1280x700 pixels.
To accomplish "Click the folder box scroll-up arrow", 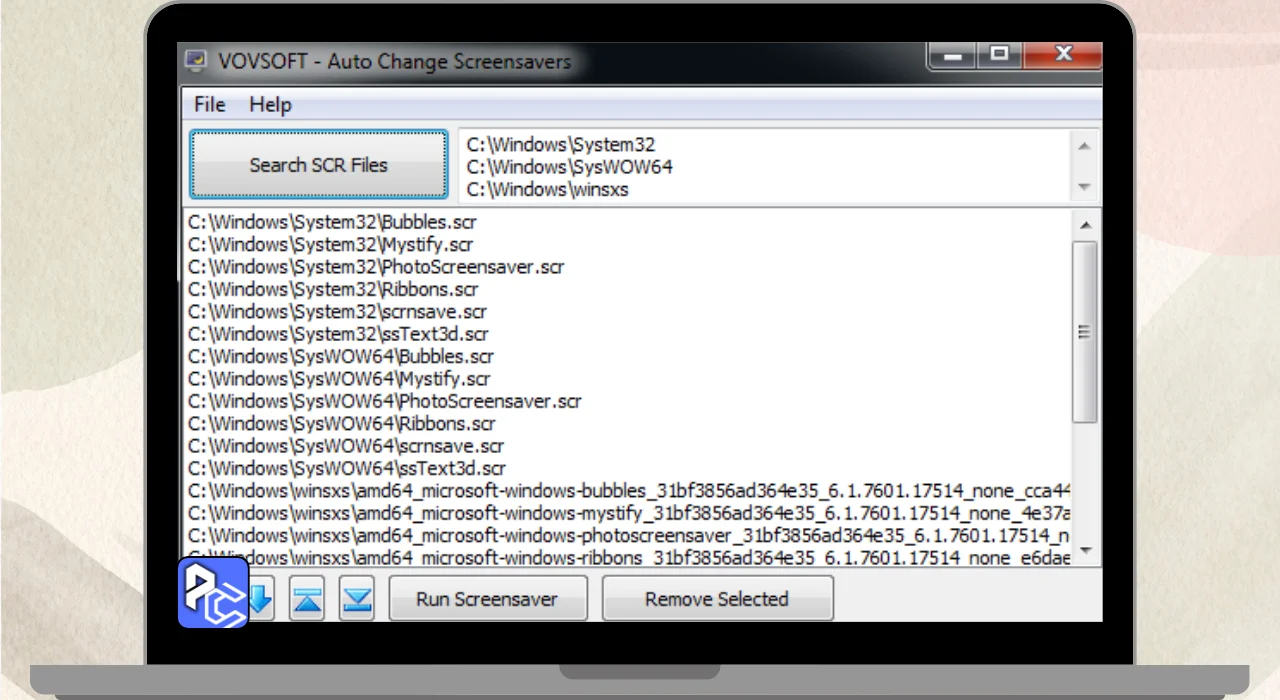I will [x=1084, y=145].
